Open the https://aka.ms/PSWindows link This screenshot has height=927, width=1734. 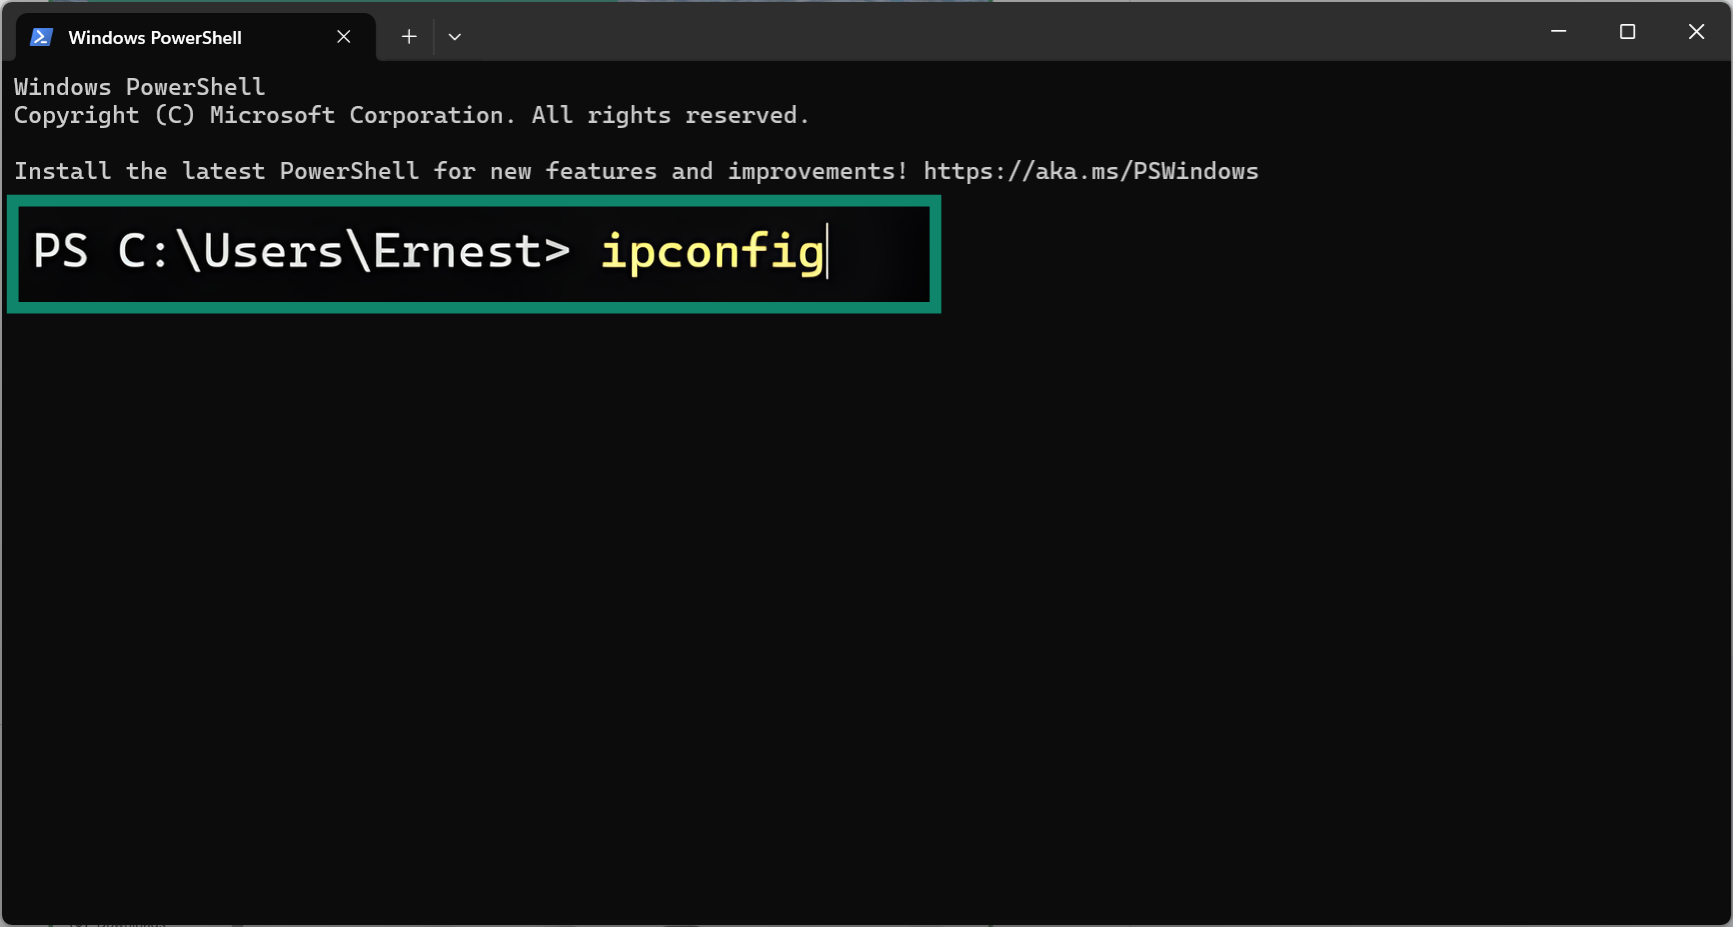[x=1091, y=171]
